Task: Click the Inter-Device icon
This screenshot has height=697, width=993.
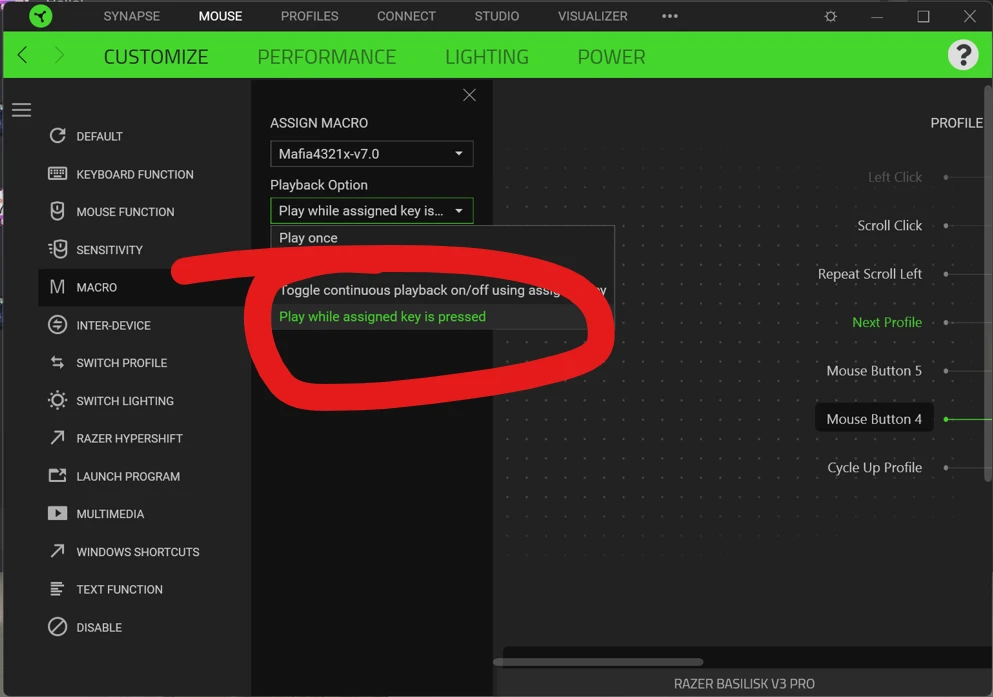Action: click(58, 325)
